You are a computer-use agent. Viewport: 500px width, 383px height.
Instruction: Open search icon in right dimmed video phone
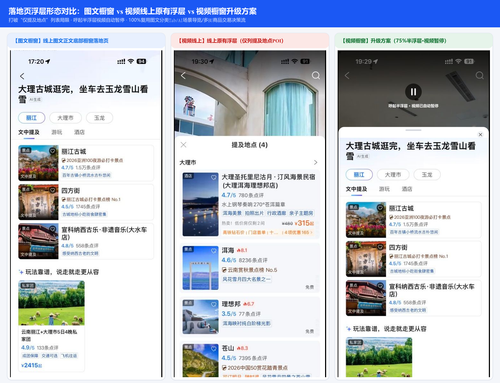coord(480,75)
